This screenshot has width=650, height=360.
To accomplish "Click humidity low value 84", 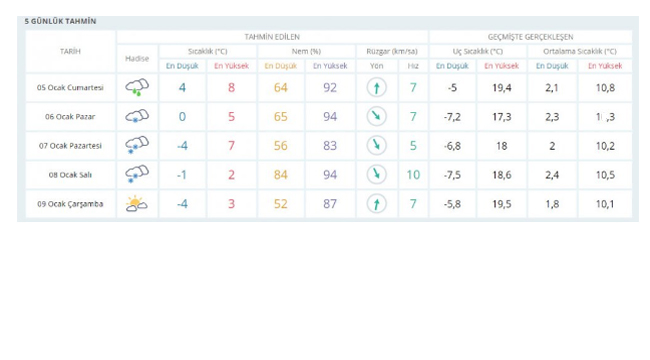I will [x=281, y=175].
